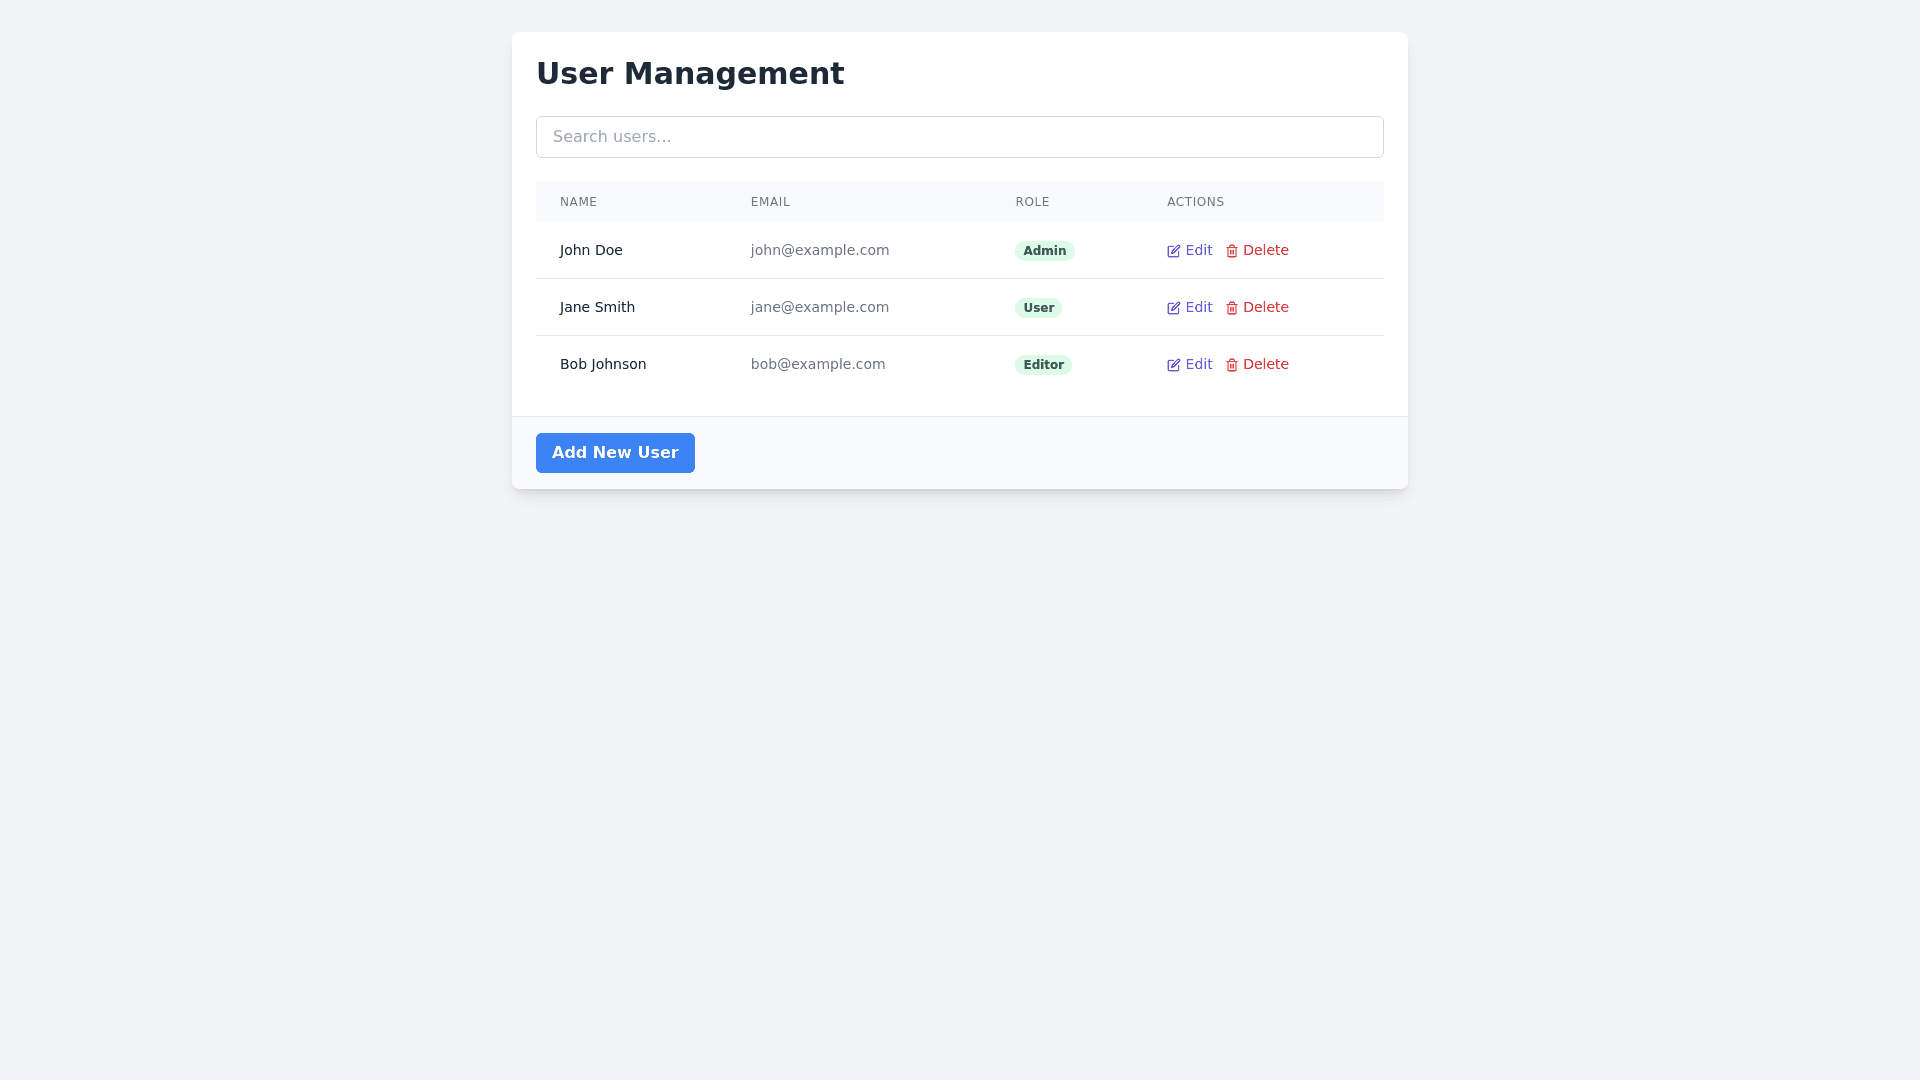Click the Actions column header

(1195, 202)
